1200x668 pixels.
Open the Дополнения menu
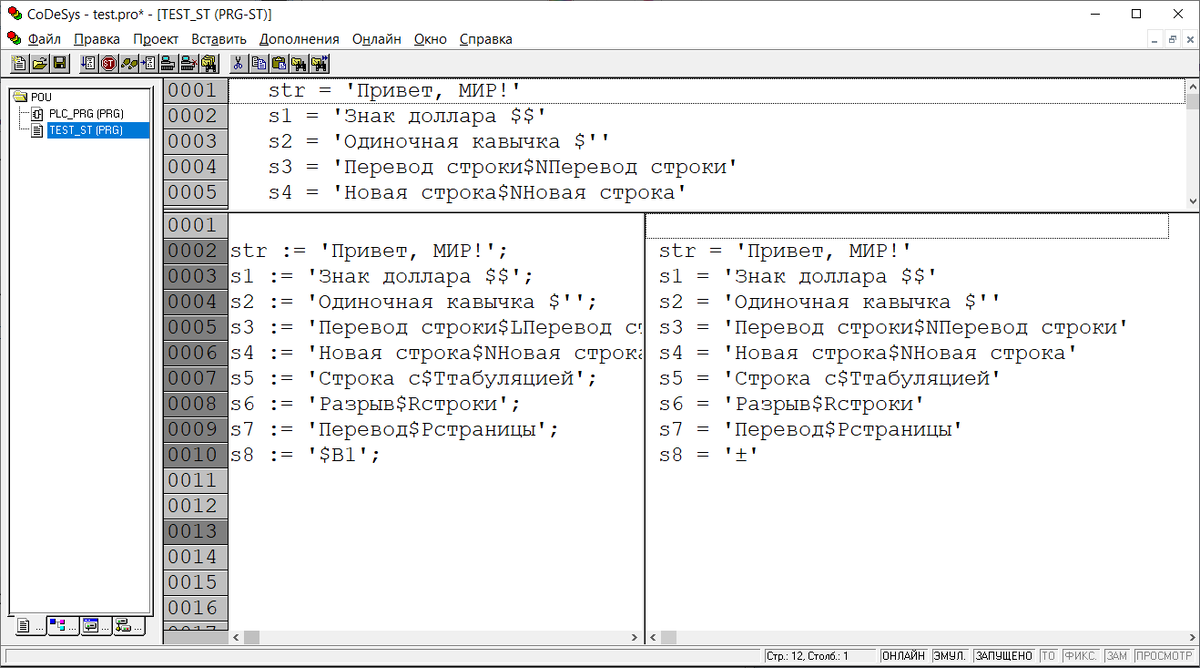click(x=299, y=39)
